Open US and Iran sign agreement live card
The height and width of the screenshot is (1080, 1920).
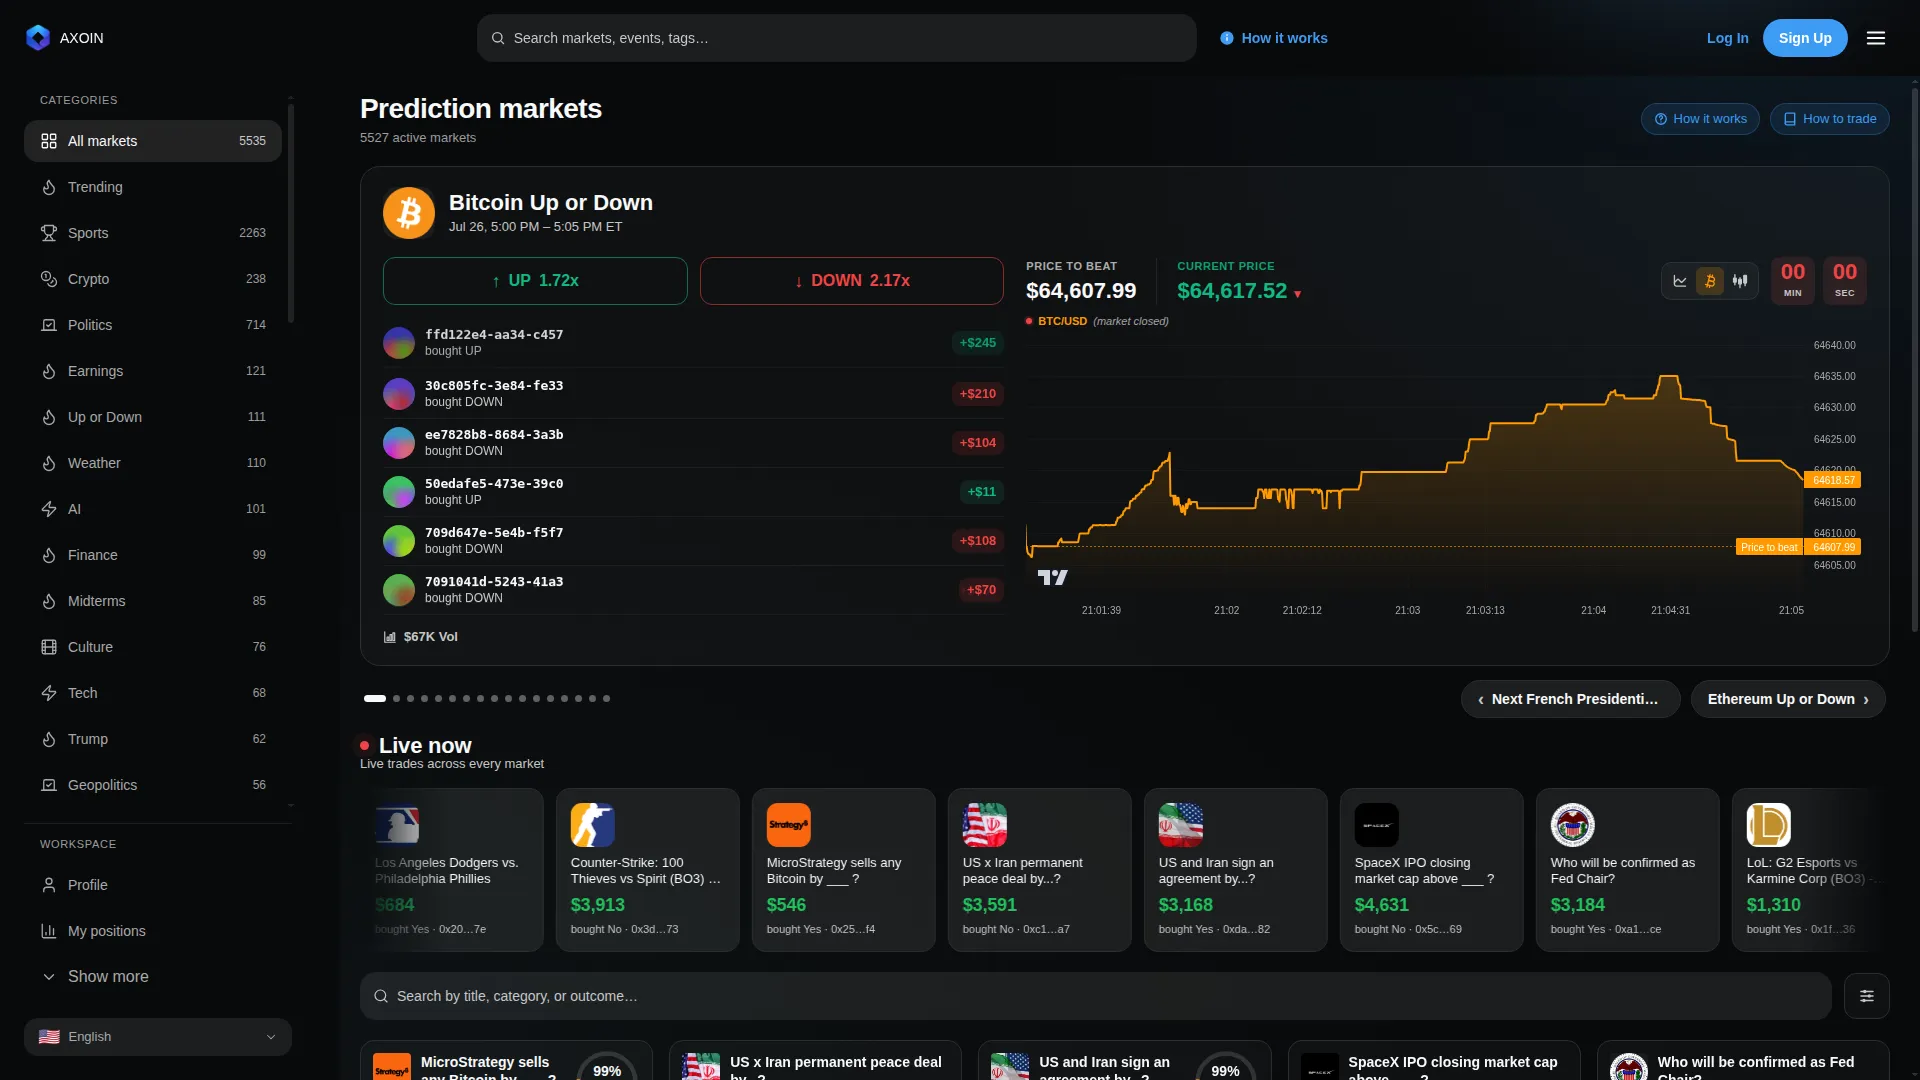[1236, 870]
